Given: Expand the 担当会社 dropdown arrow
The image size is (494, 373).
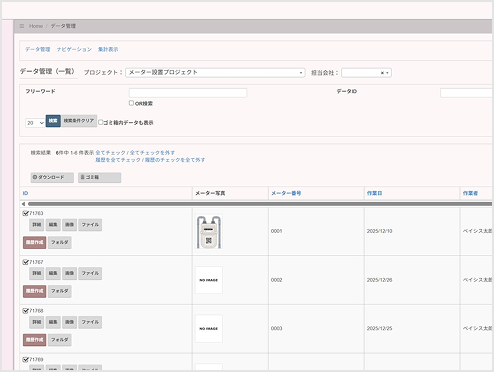Looking at the screenshot, I should [387, 73].
